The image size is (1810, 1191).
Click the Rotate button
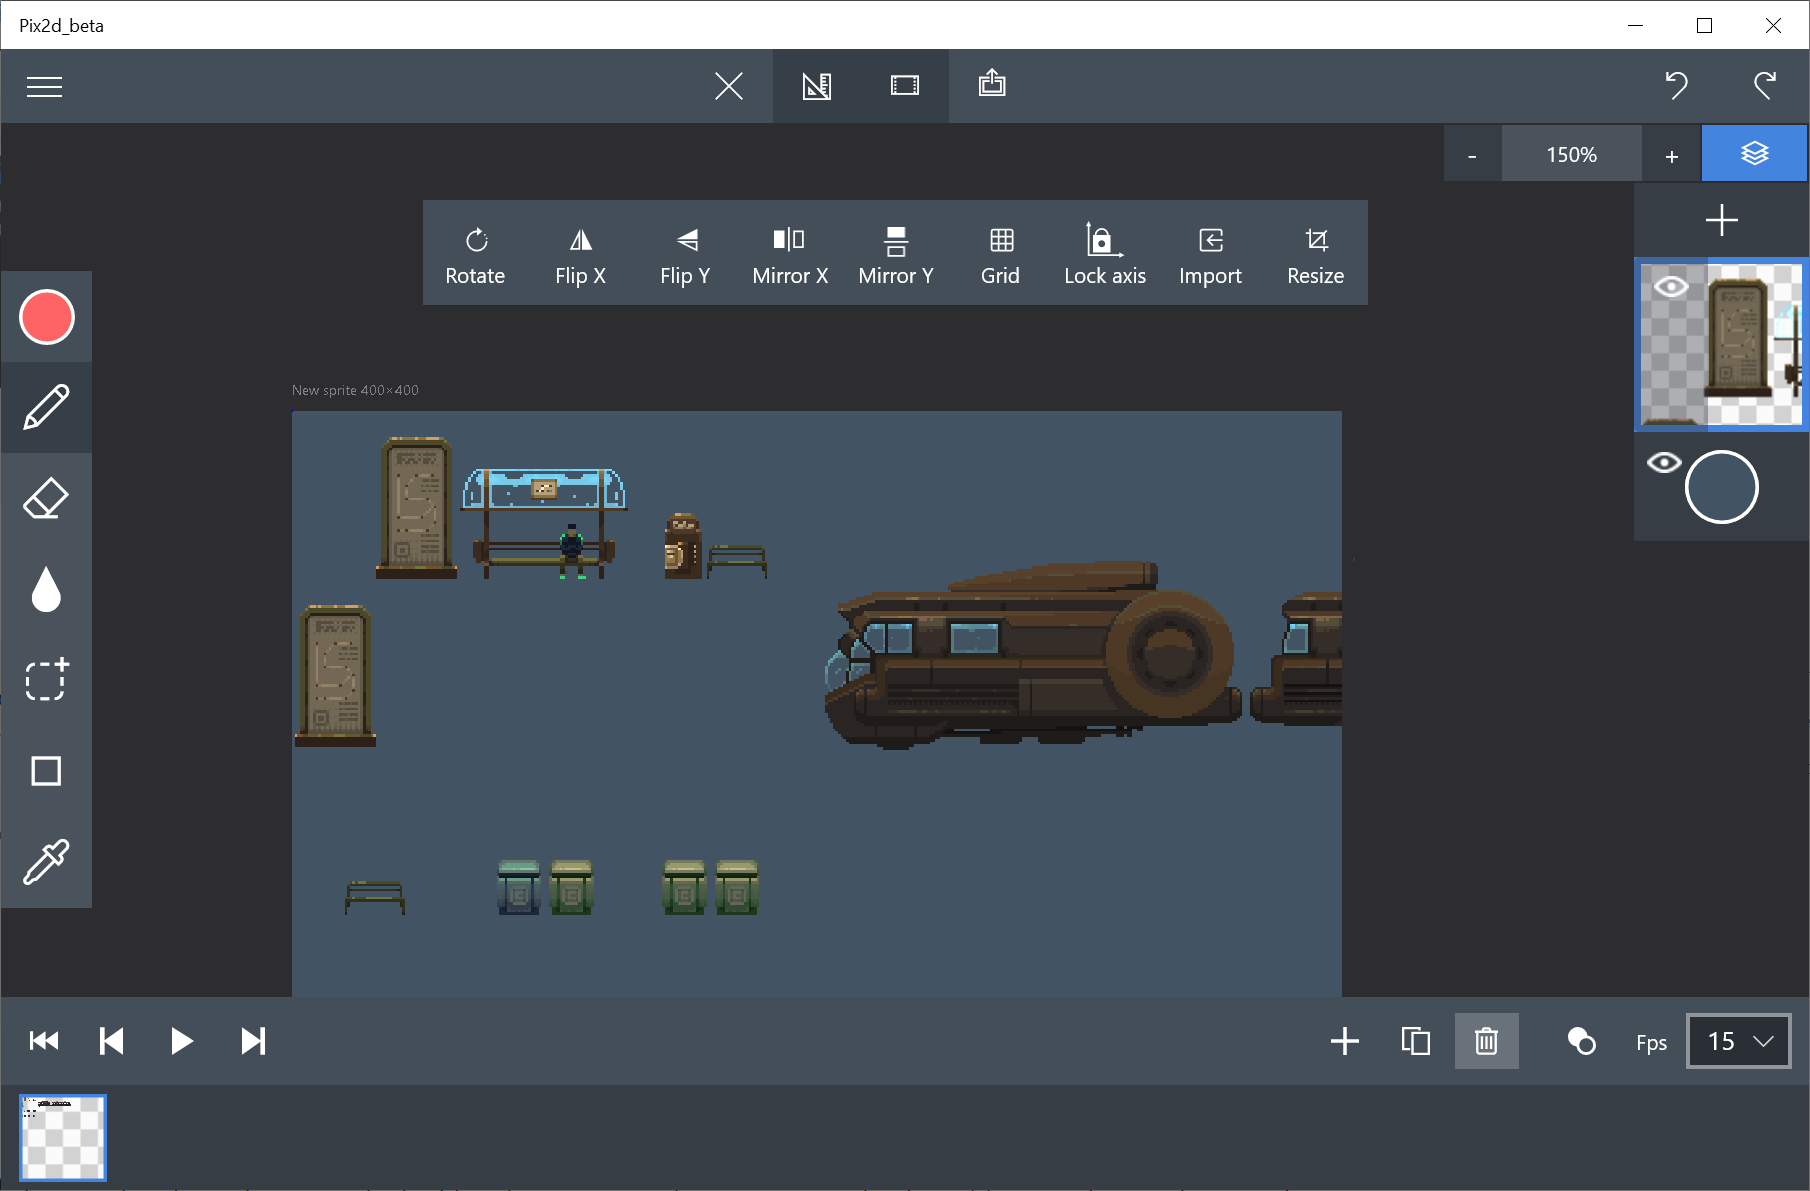pos(475,253)
